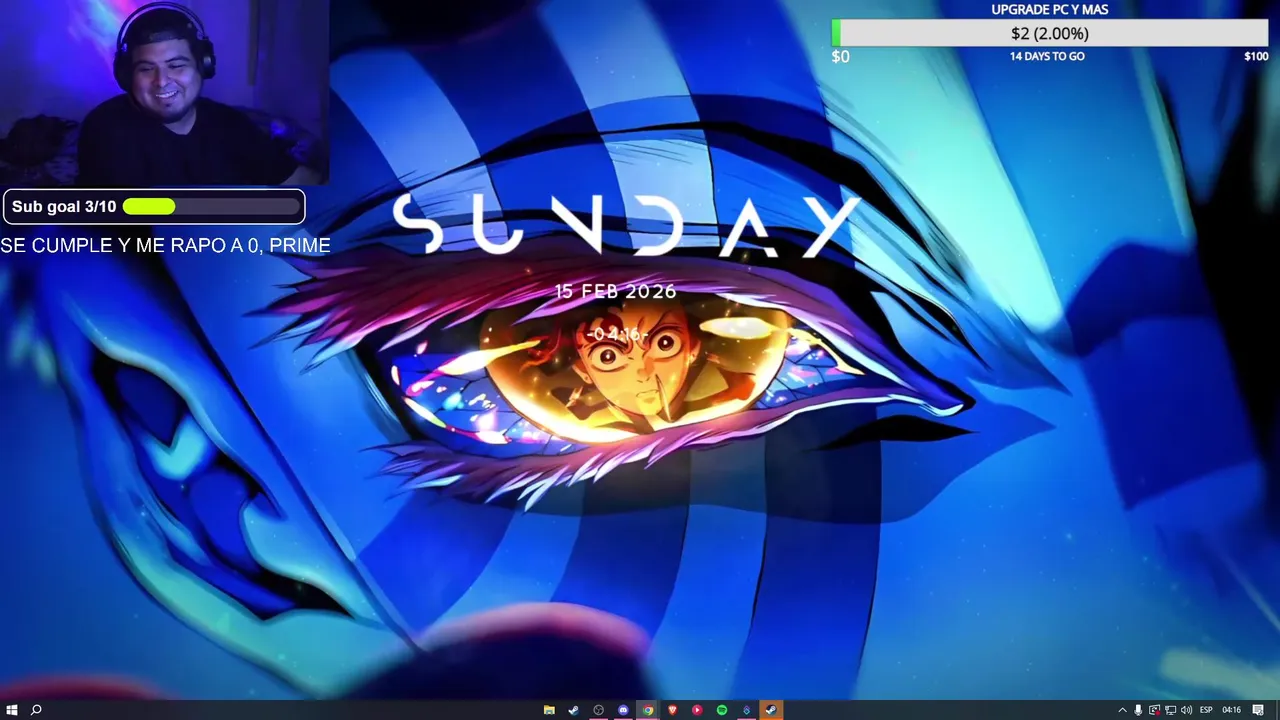Image resolution: width=1280 pixels, height=720 pixels.
Task: Switch to OBS Studio in the taskbar
Action: click(598, 710)
